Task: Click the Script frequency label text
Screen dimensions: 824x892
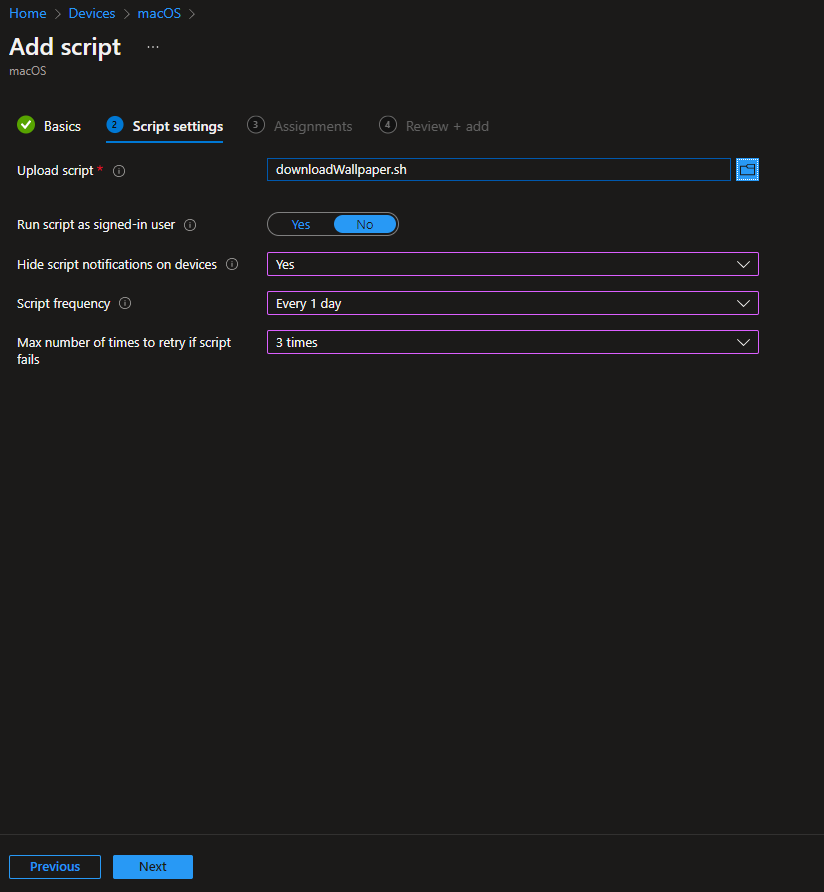Action: pyautogui.click(x=63, y=304)
